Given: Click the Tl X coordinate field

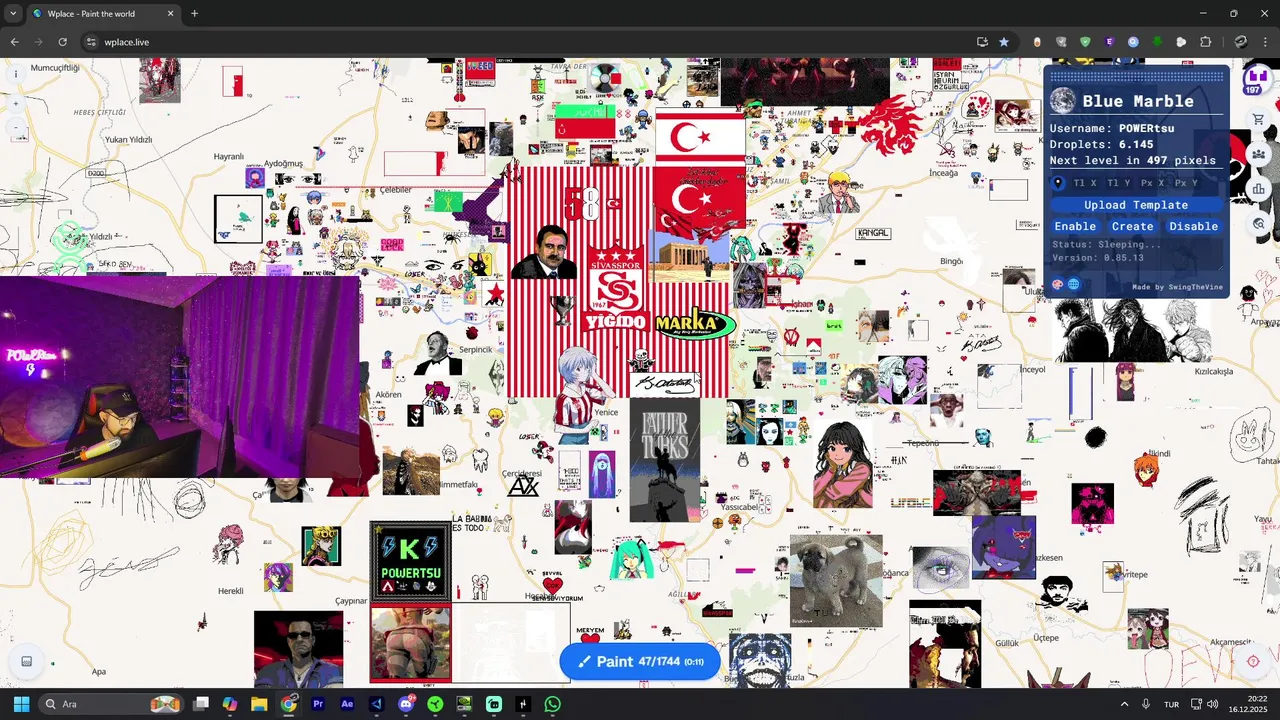Looking at the screenshot, I should pyautogui.click(x=1085, y=183).
